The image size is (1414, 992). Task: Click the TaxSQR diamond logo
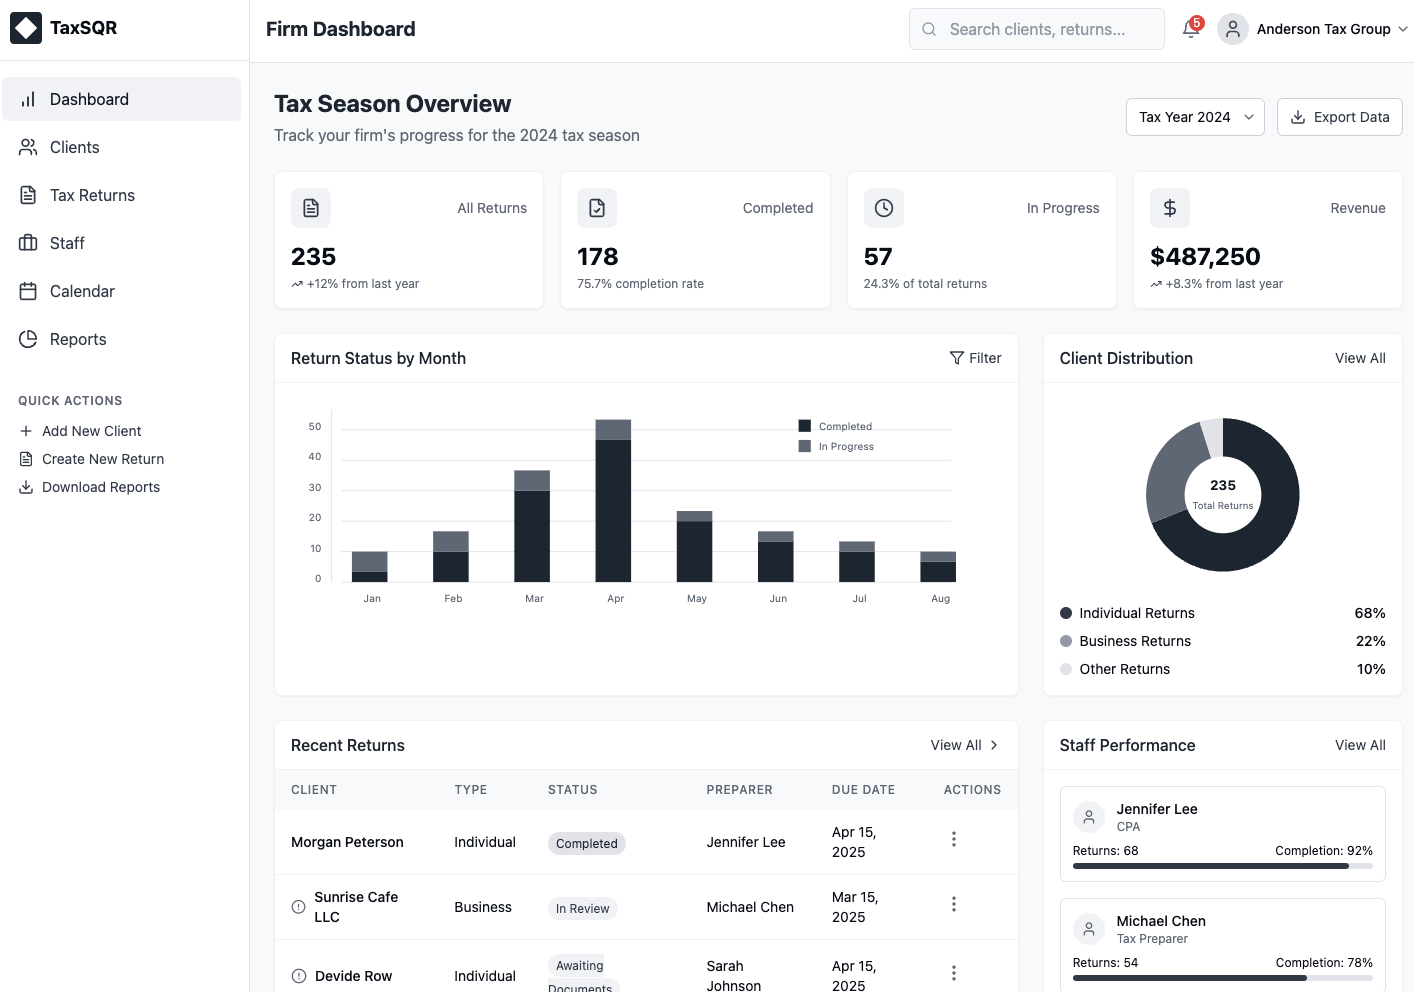click(26, 28)
